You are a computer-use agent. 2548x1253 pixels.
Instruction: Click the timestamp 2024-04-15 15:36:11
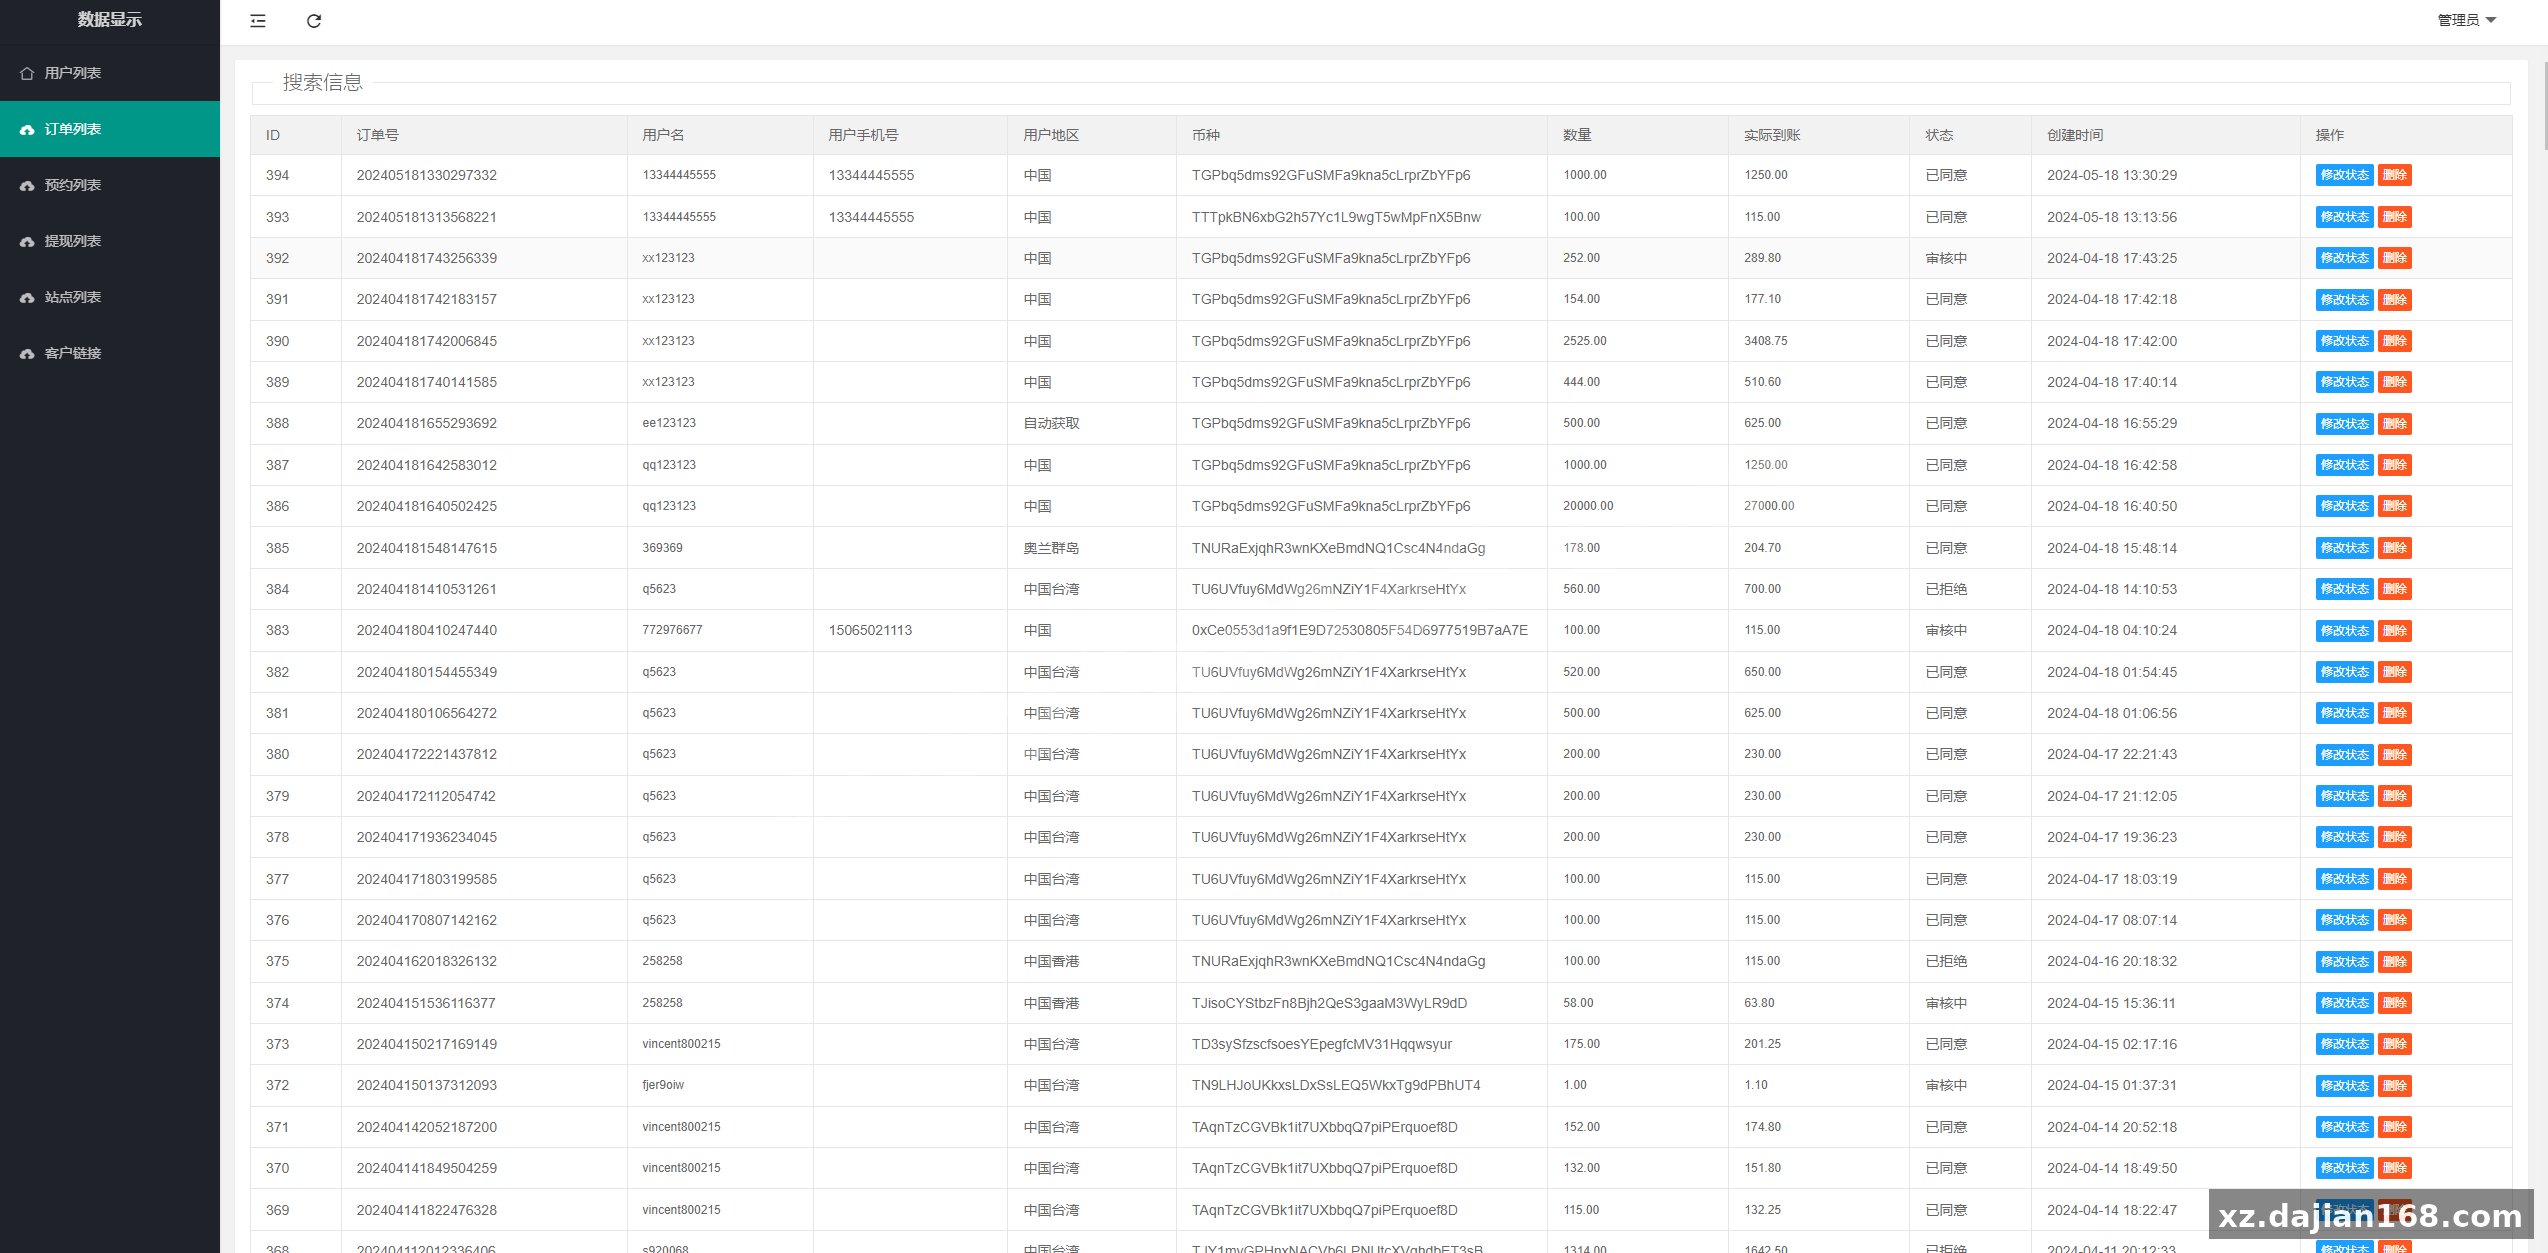point(2111,1003)
